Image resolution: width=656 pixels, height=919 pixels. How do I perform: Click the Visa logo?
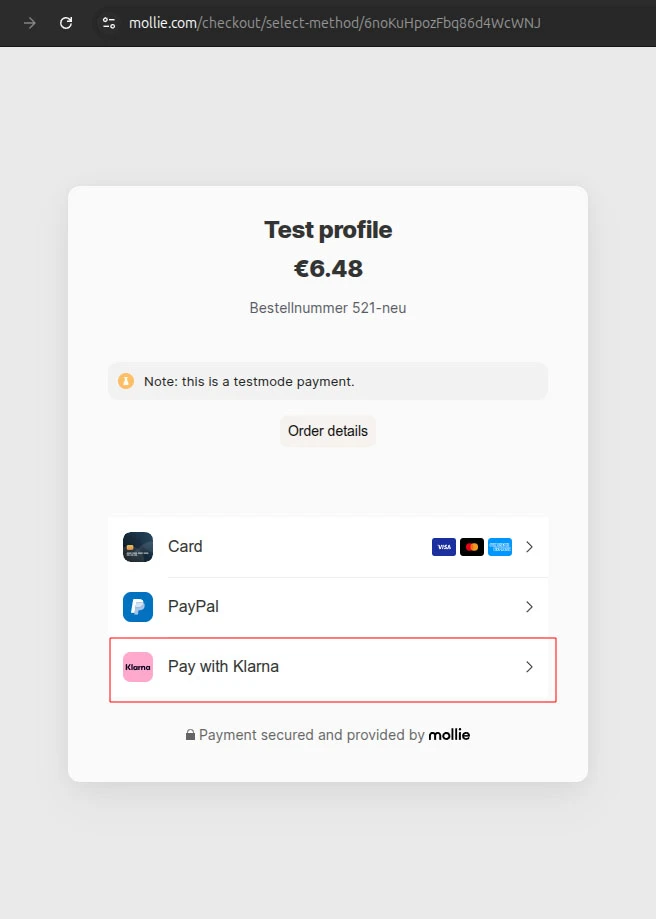point(444,547)
